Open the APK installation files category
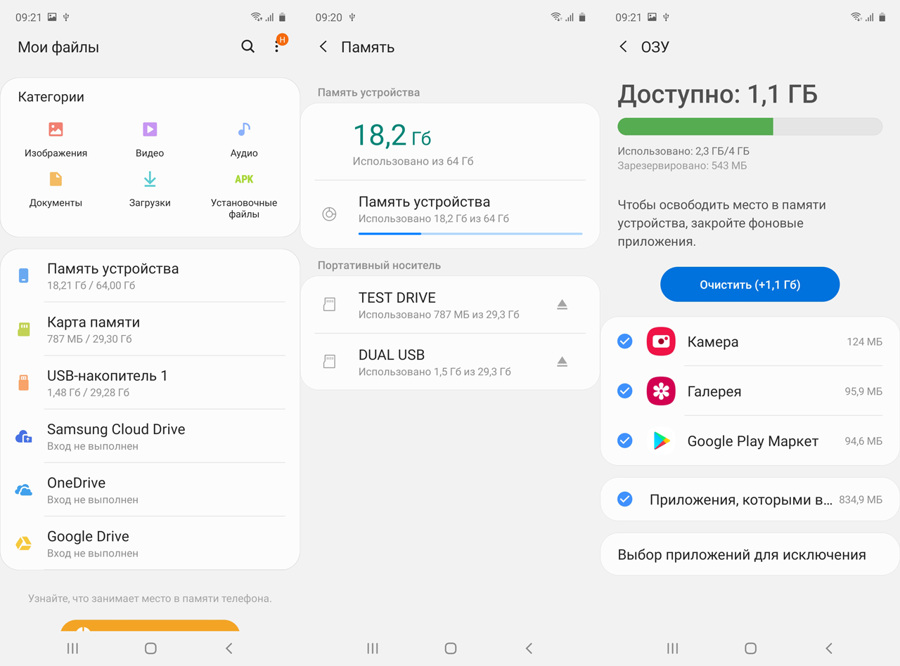This screenshot has width=900, height=666. coord(243,180)
